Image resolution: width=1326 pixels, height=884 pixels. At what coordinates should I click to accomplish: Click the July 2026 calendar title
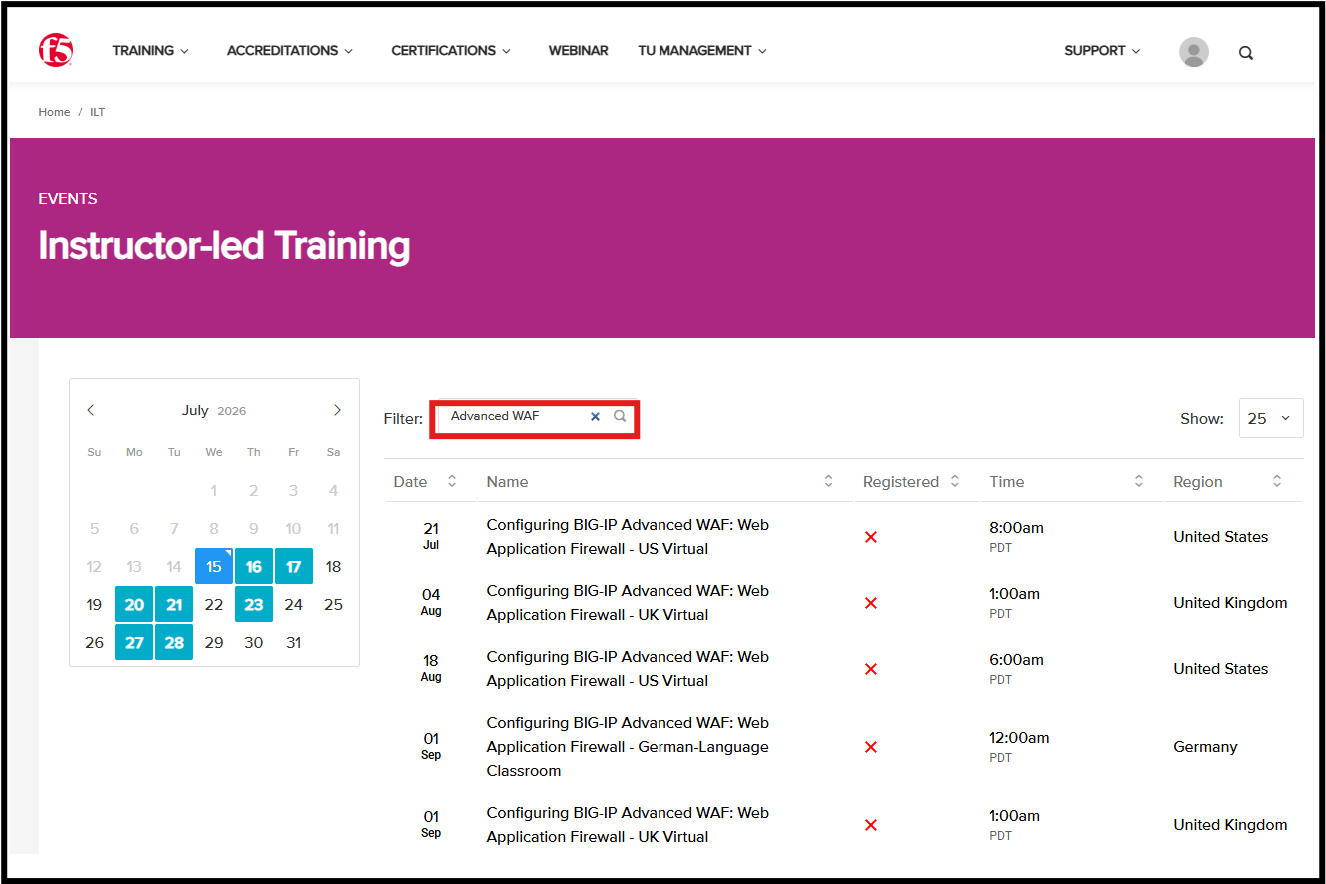[214, 410]
